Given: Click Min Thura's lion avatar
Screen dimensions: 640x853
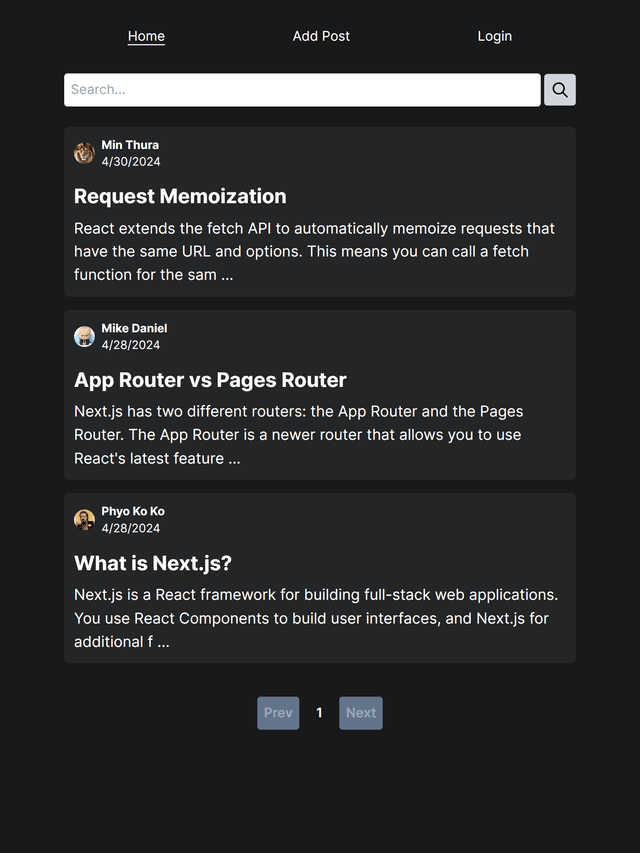Looking at the screenshot, I should (x=84, y=153).
